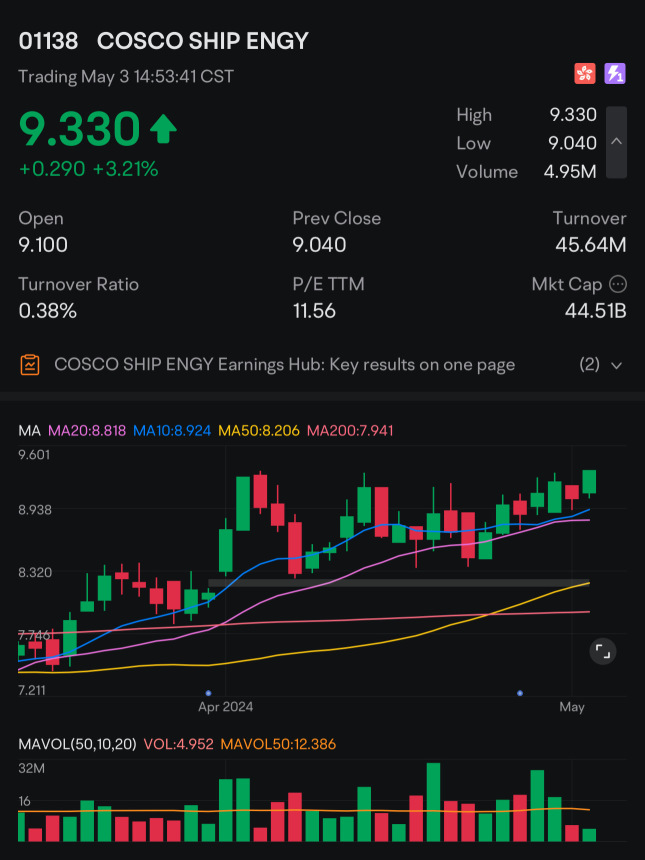Tap the latest green candlestick on the chart
645x860 pixels.
point(589,483)
